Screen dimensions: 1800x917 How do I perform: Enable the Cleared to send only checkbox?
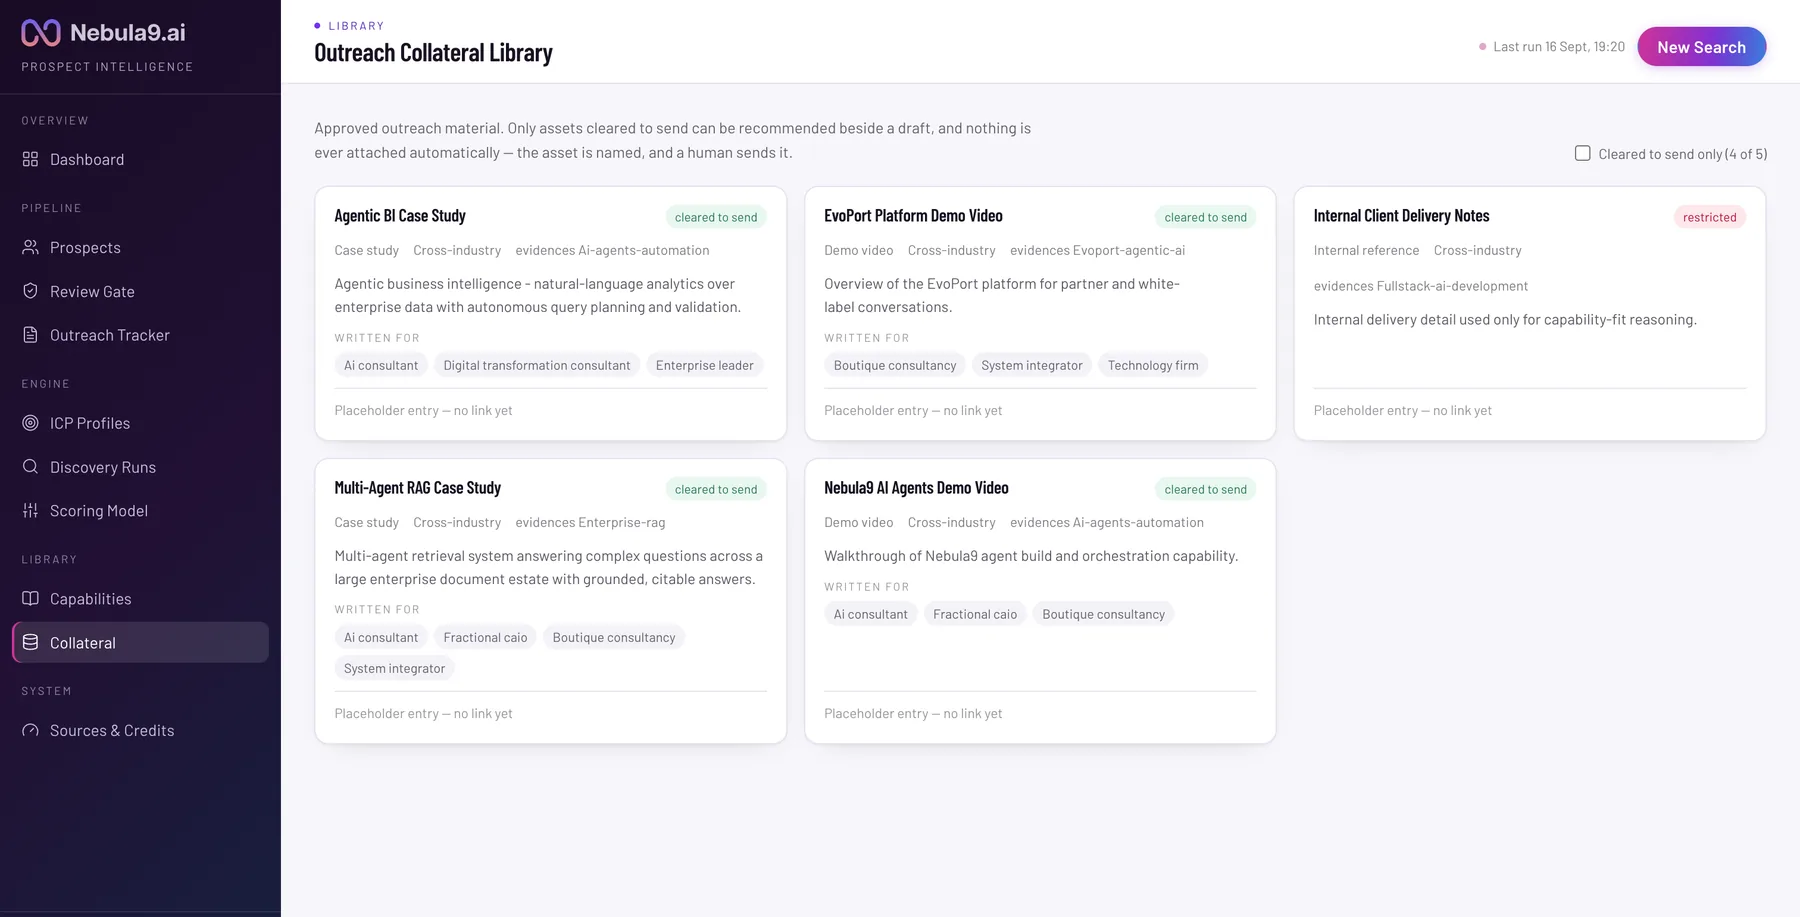pyautogui.click(x=1582, y=153)
